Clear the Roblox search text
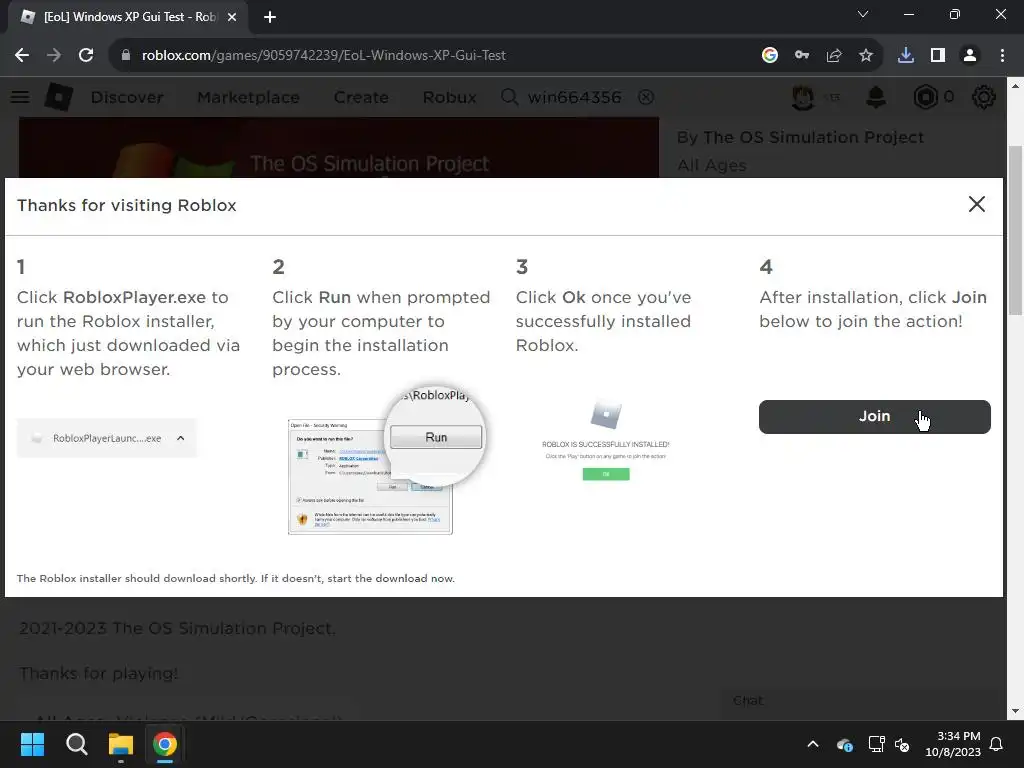Viewport: 1024px width, 768px height. (x=646, y=97)
